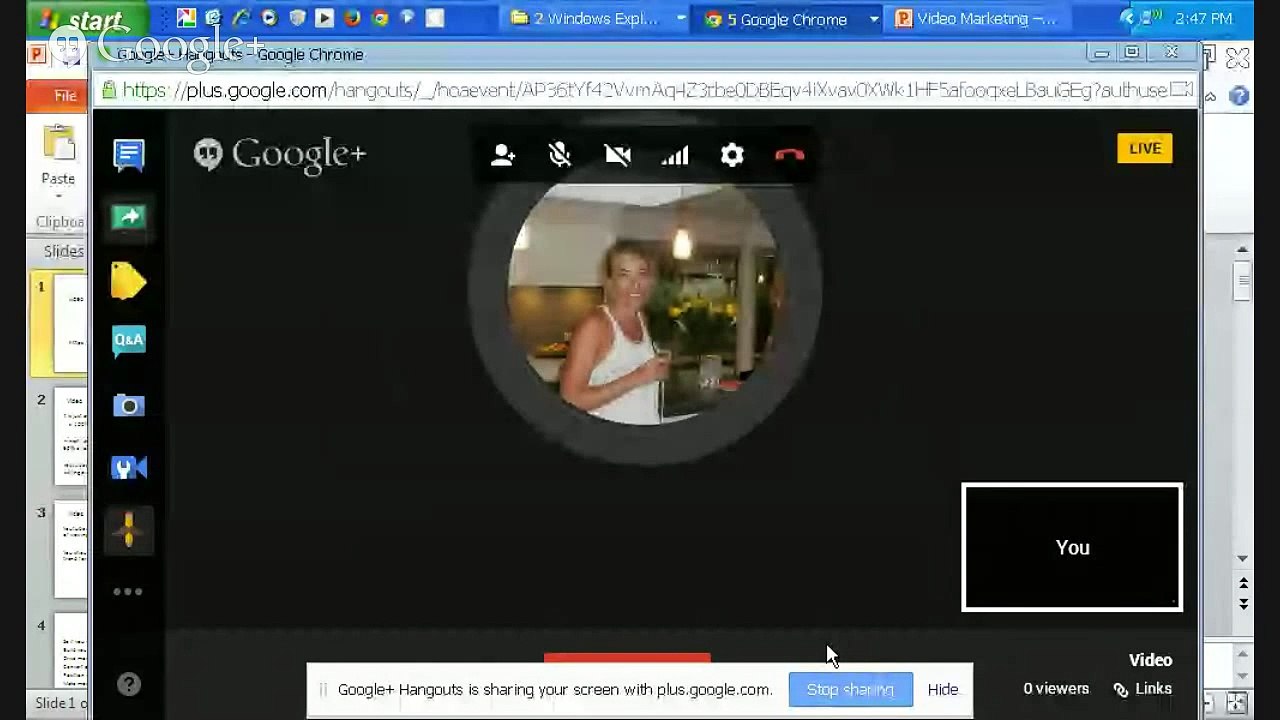Open the Video label at bottom right

[x=1150, y=660]
